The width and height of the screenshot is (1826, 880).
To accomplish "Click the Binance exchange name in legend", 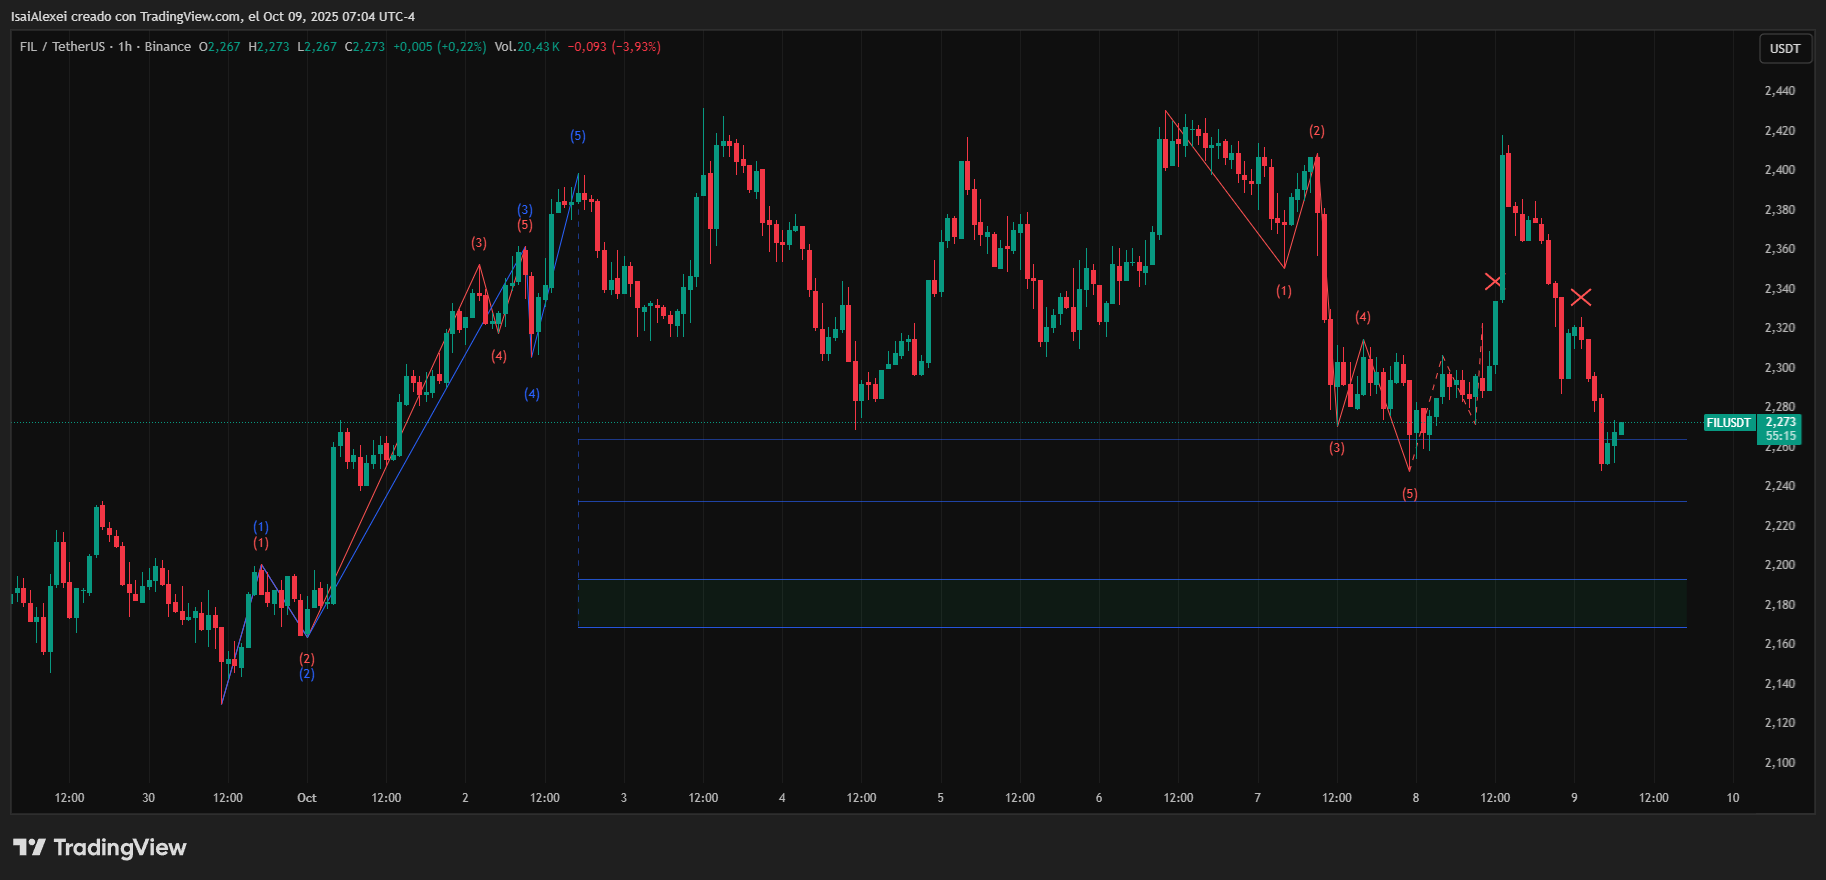I will [167, 47].
